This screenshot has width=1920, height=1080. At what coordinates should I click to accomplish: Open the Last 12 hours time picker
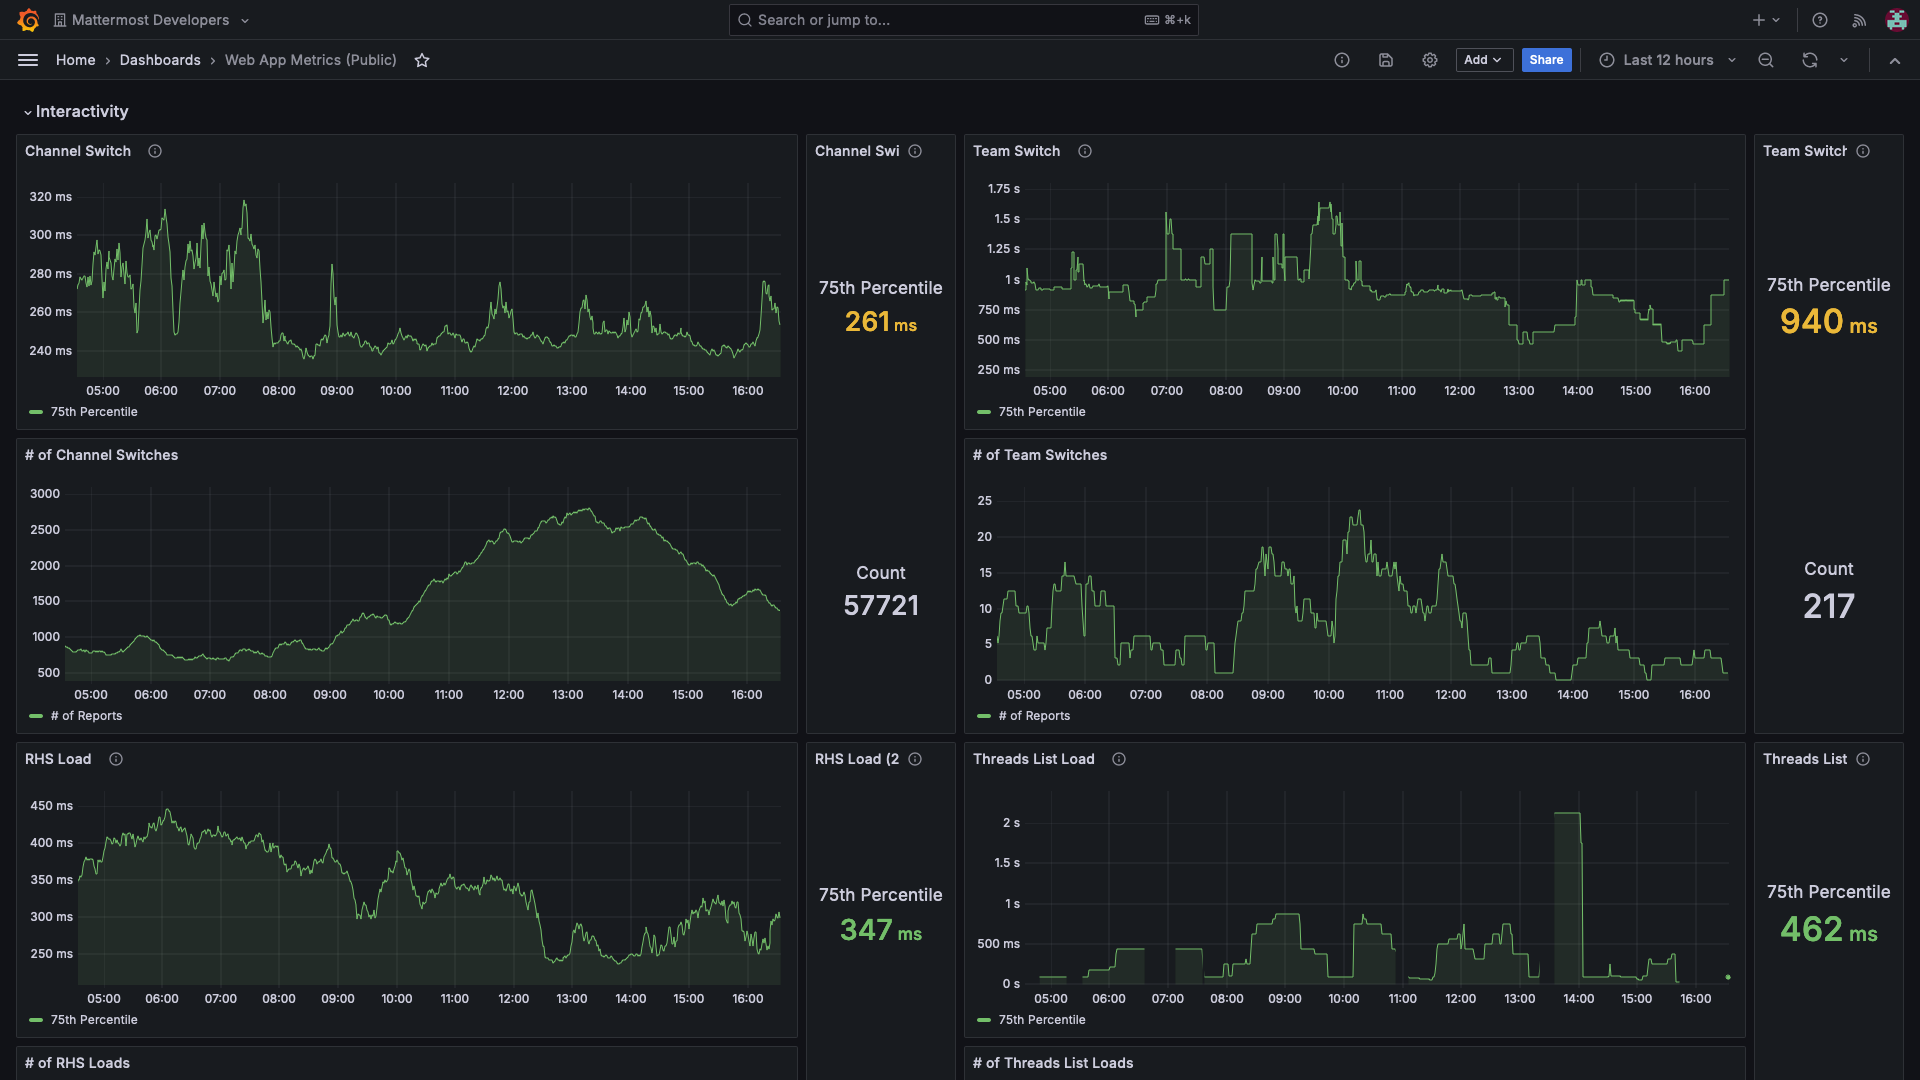coord(1667,60)
